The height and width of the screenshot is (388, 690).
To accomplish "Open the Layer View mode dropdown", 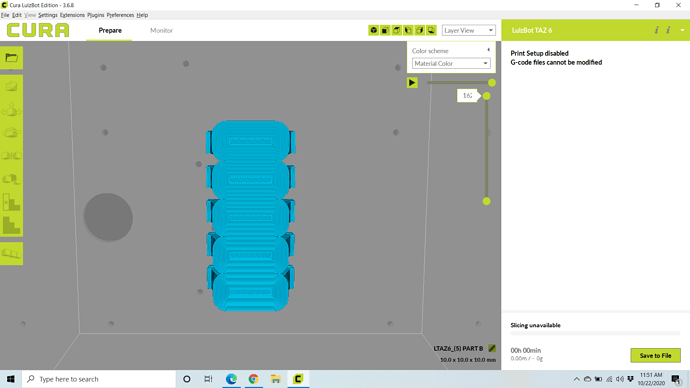I will [x=469, y=30].
